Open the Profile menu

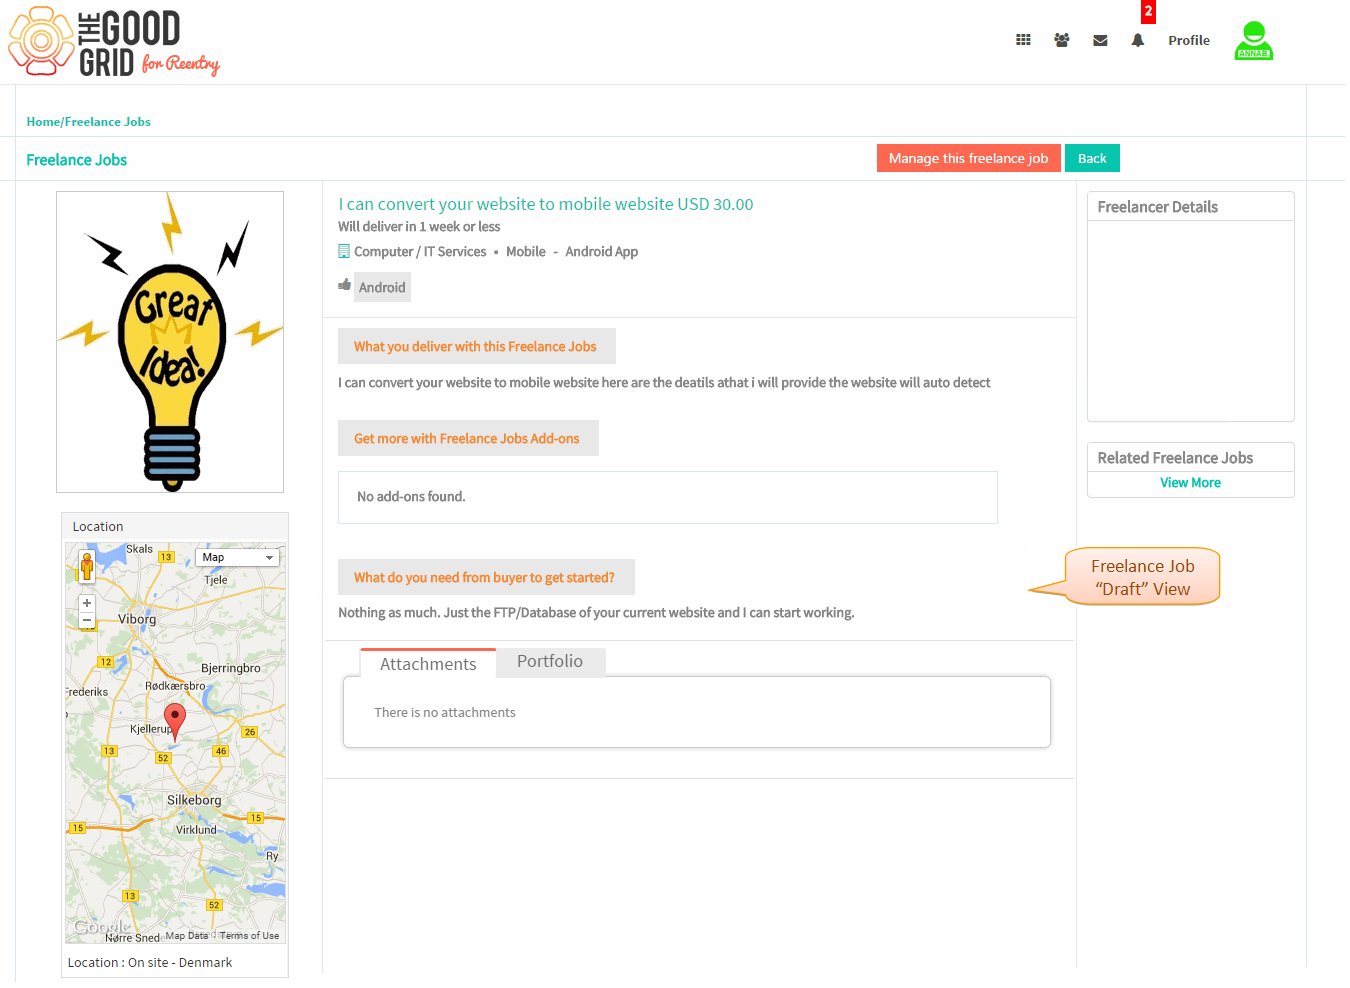click(1189, 40)
